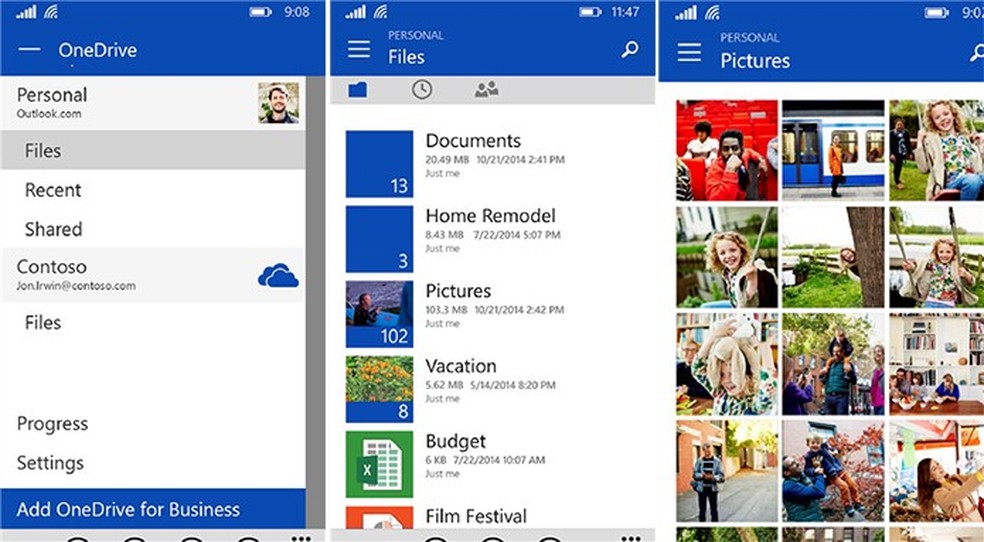Open Vacation folder tile showing 8
Screen dimensions: 984x542
click(379, 390)
